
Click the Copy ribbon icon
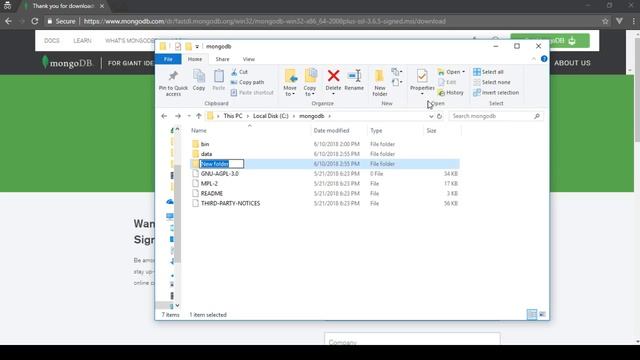pos(199,76)
